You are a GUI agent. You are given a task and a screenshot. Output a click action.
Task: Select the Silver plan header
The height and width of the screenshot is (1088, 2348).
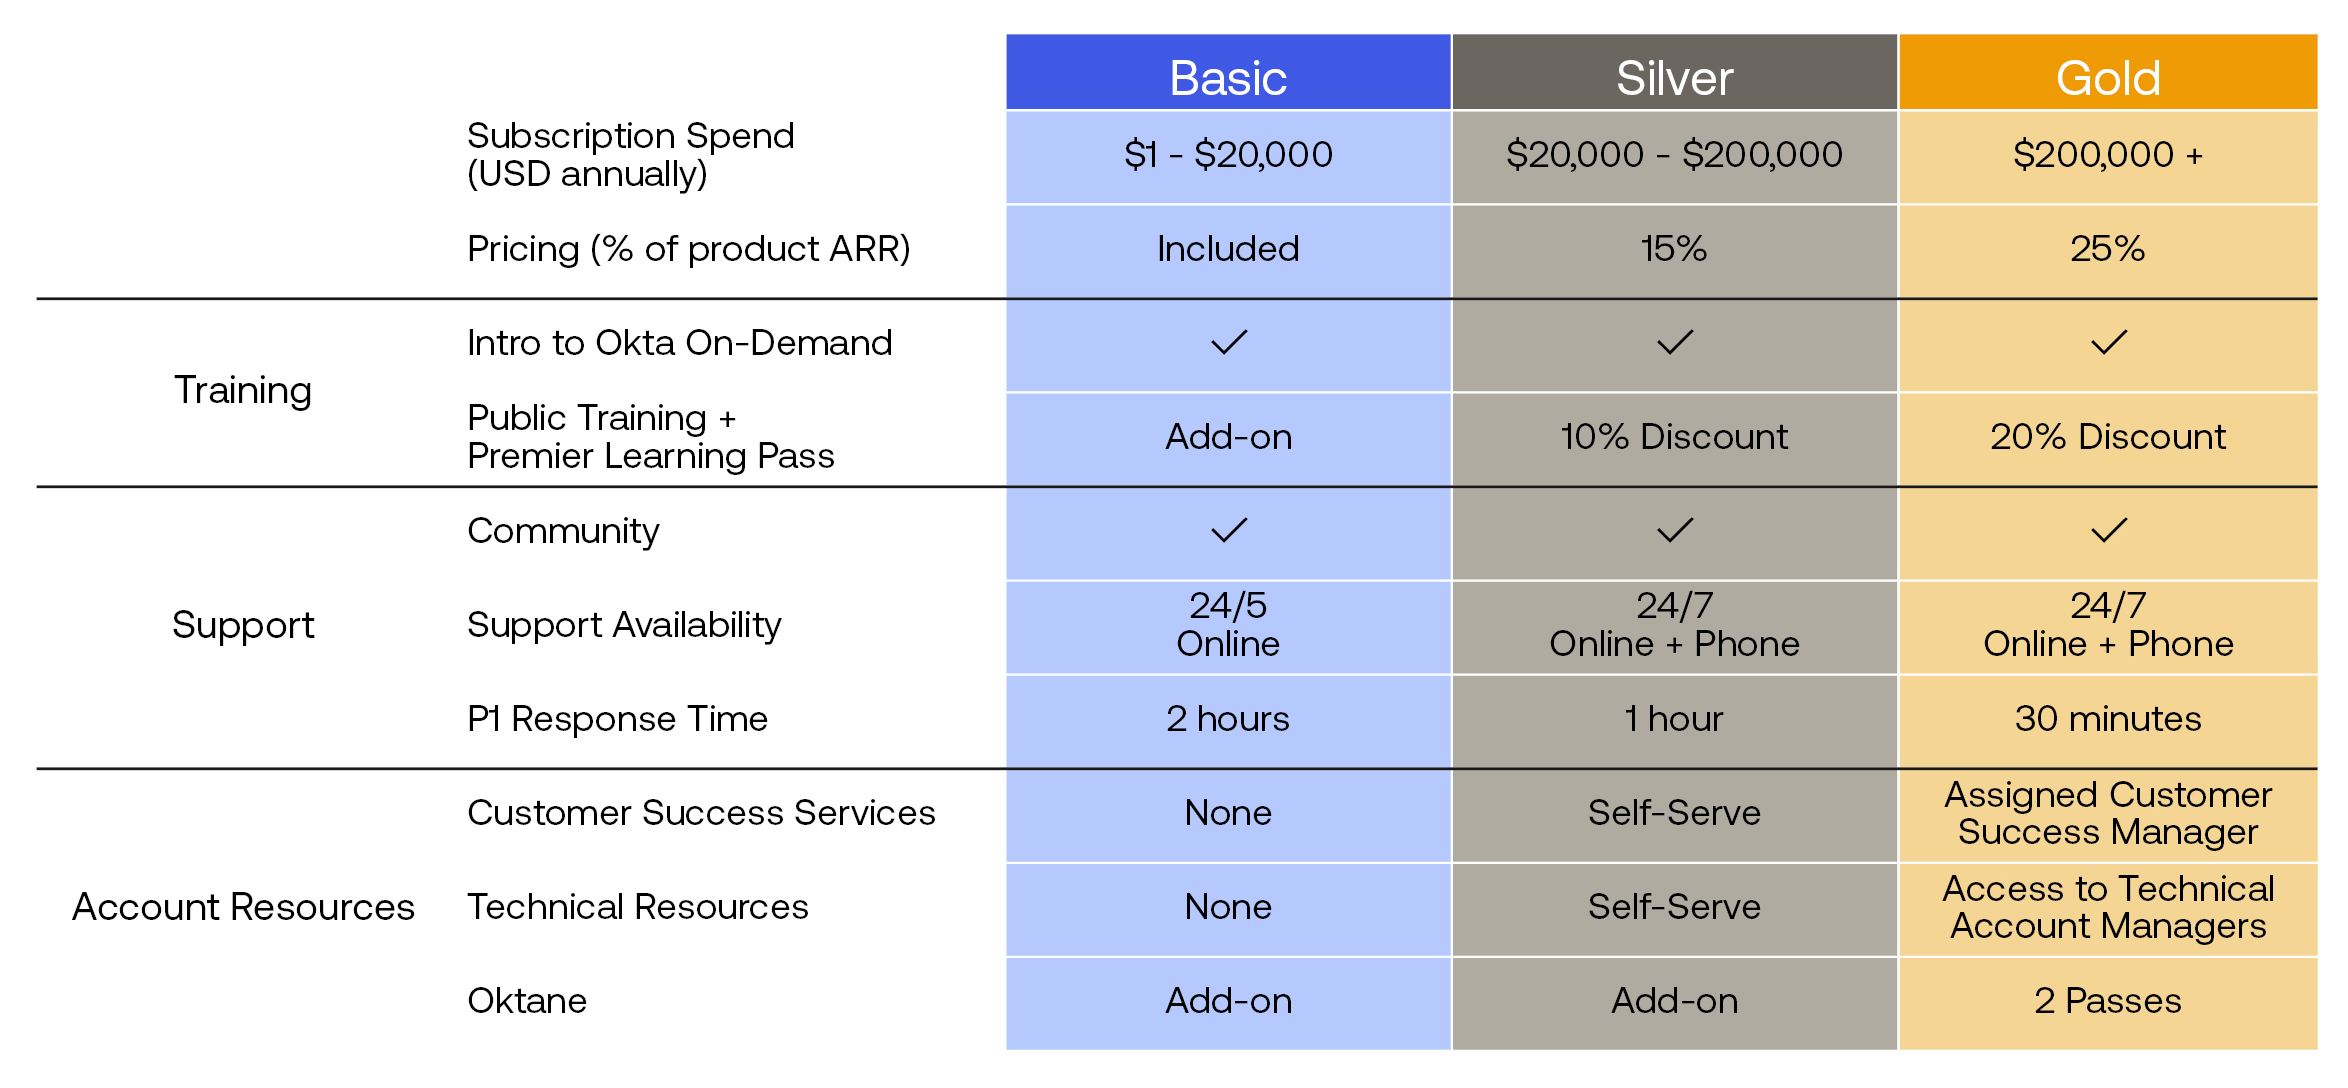pyautogui.click(x=1674, y=77)
